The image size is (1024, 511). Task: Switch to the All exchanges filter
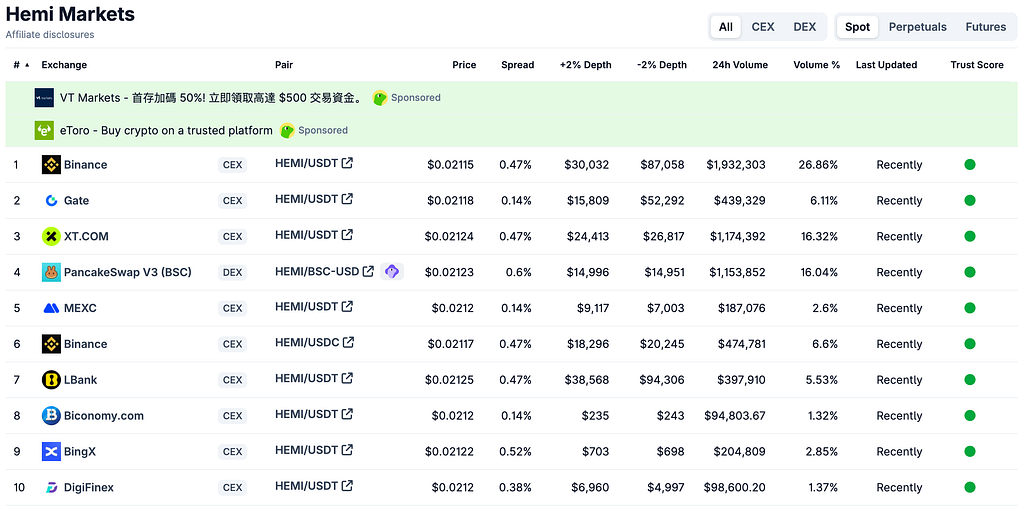pos(726,27)
